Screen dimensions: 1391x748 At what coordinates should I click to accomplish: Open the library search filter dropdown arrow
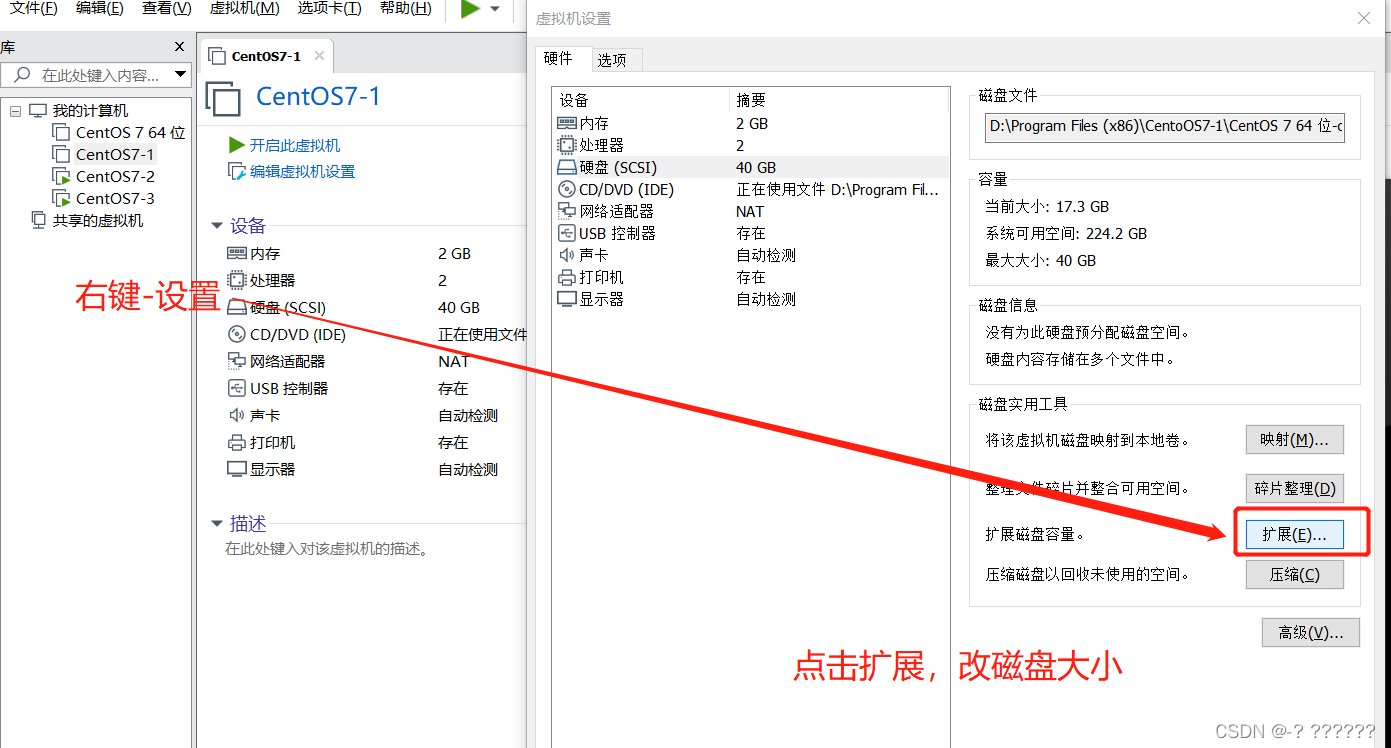coord(180,75)
